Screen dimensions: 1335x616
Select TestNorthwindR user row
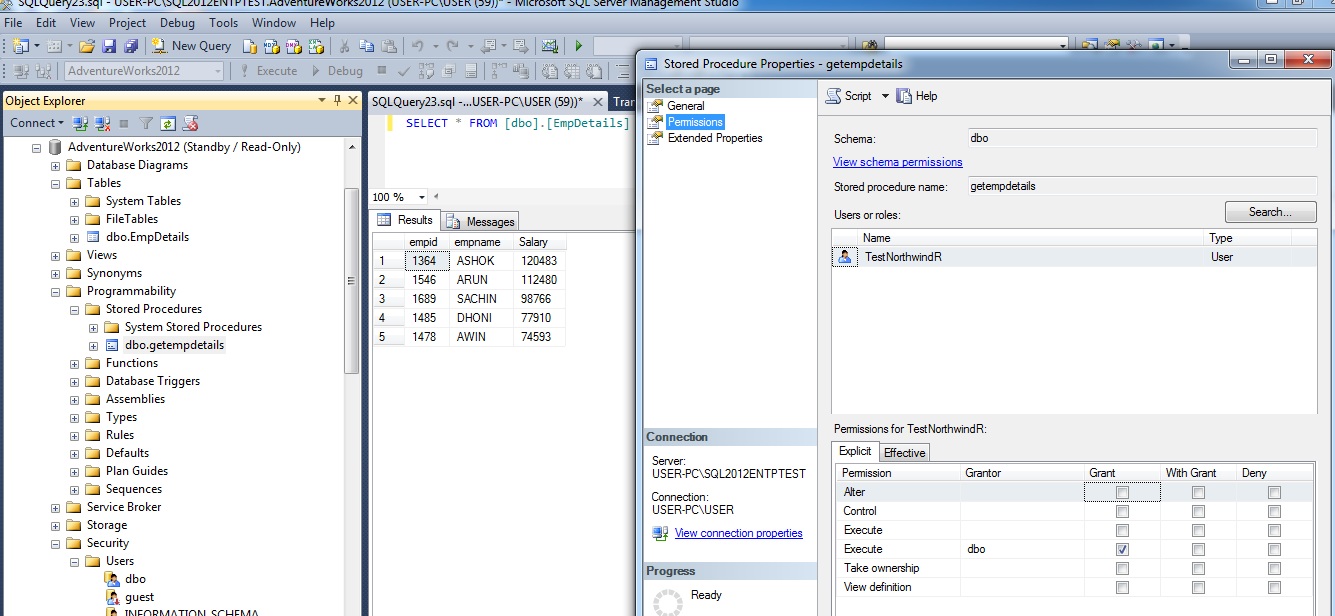pyautogui.click(x=1074, y=257)
